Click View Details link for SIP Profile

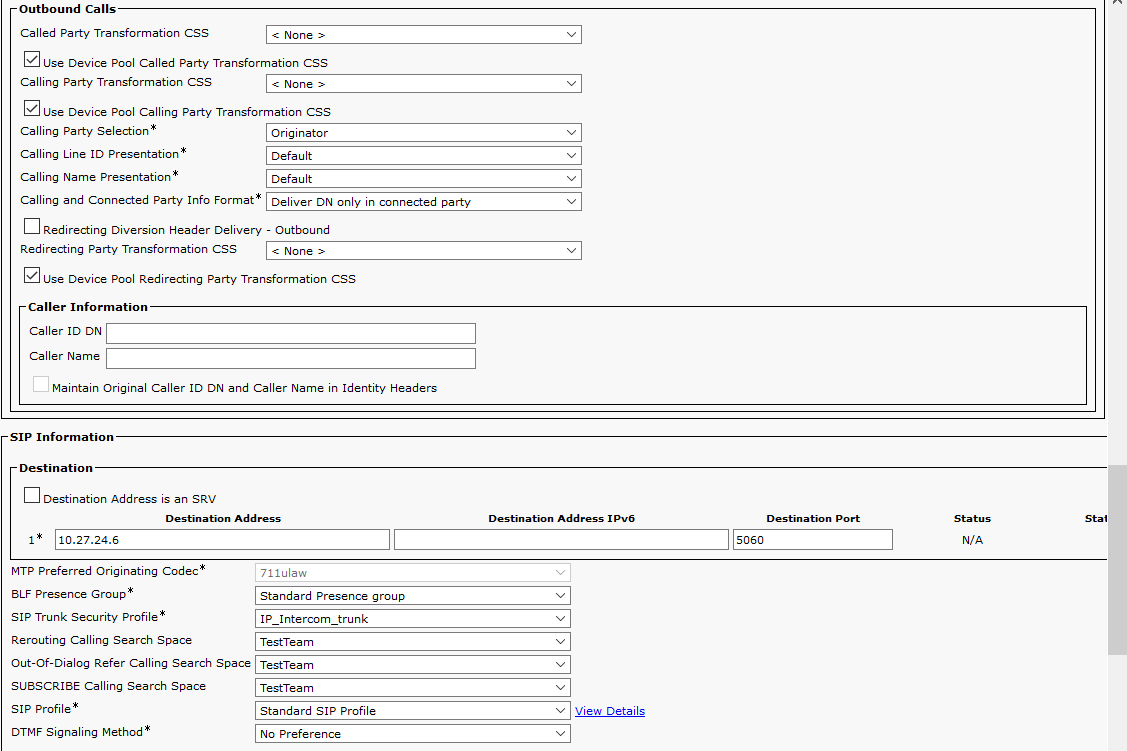pos(609,711)
